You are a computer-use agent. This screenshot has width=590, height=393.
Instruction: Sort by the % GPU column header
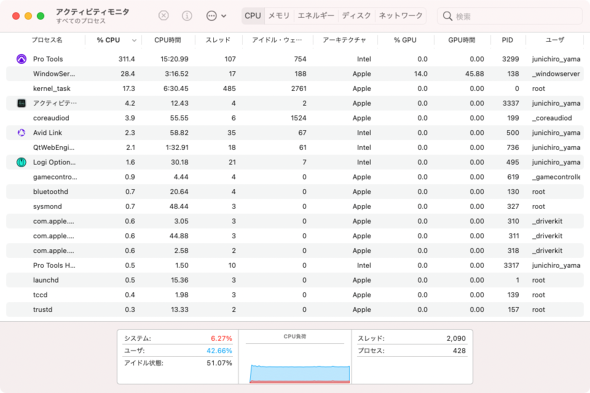(405, 40)
